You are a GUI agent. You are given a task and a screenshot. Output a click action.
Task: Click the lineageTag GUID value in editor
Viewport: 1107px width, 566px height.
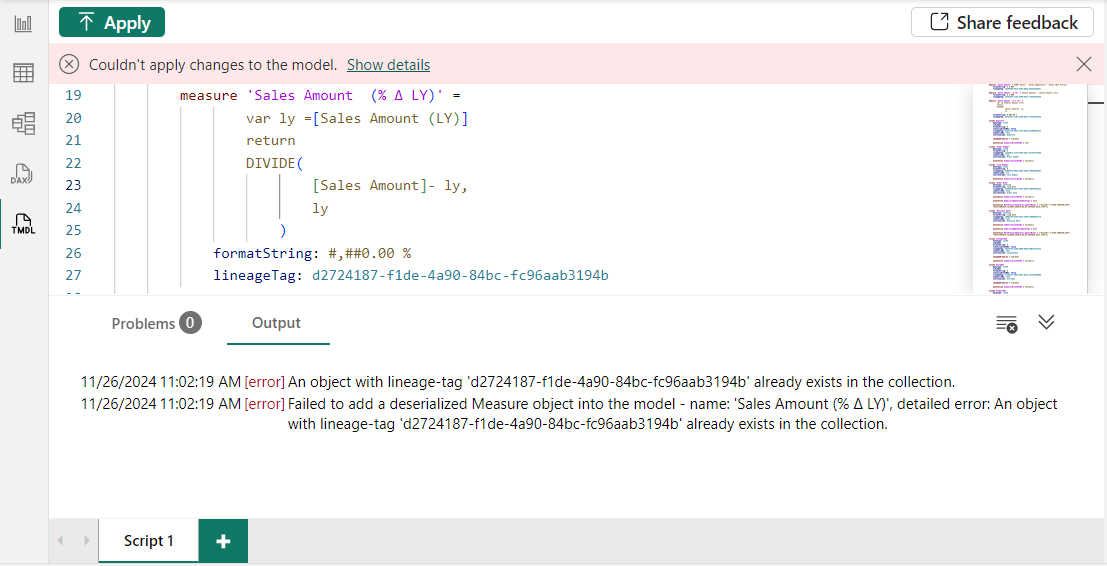[x=460, y=275]
